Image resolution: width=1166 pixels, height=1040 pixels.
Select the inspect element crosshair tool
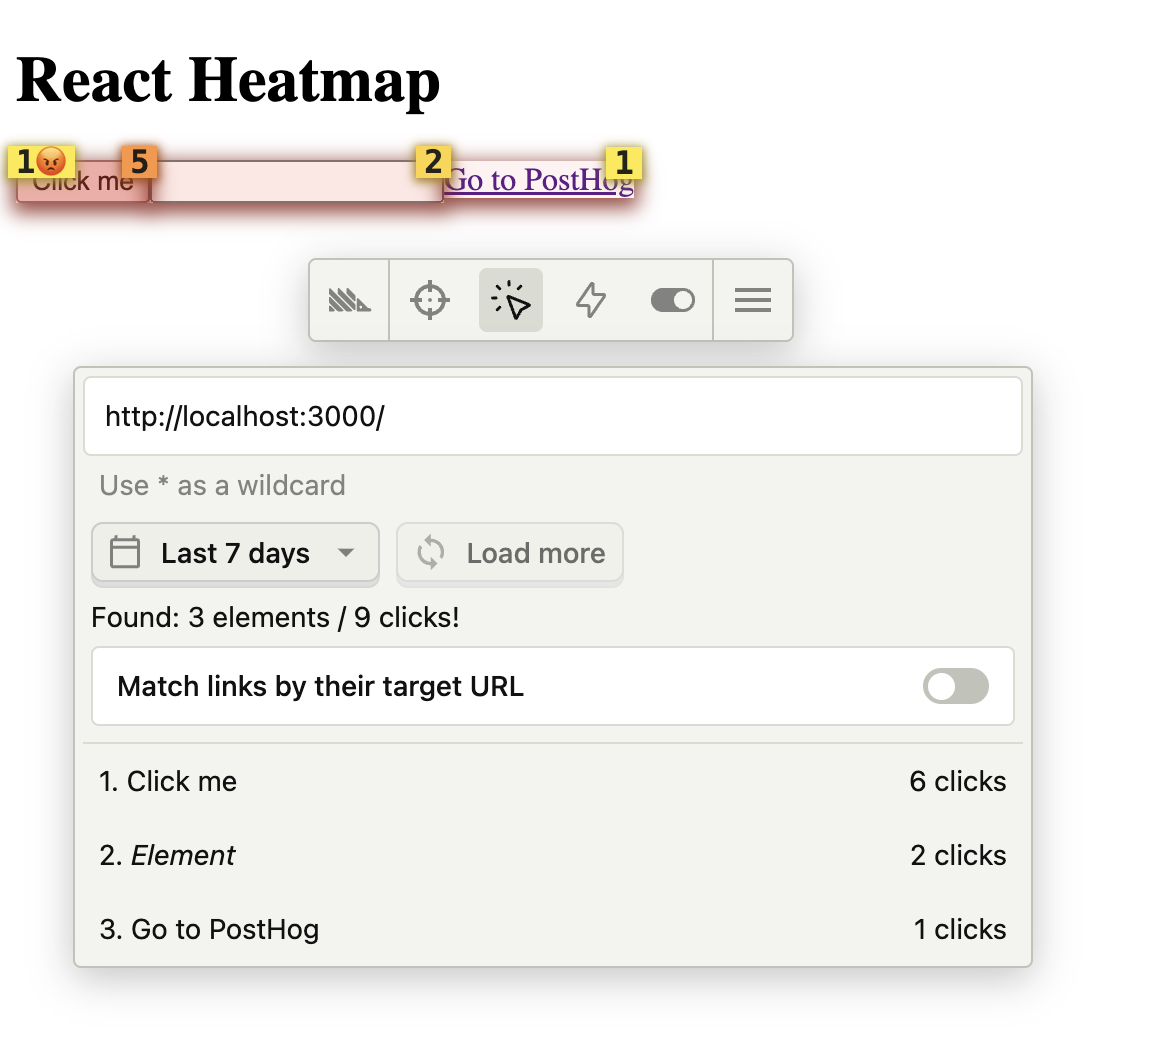pos(429,299)
